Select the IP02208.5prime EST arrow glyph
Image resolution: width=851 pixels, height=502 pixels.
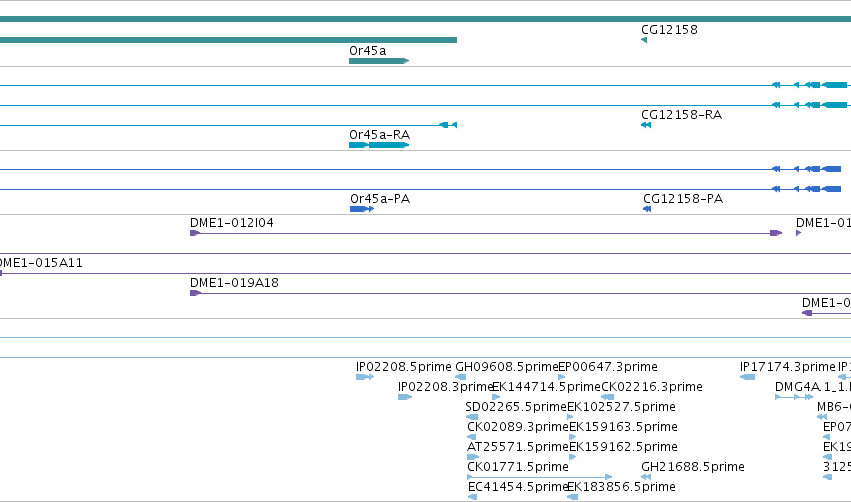coord(365,377)
